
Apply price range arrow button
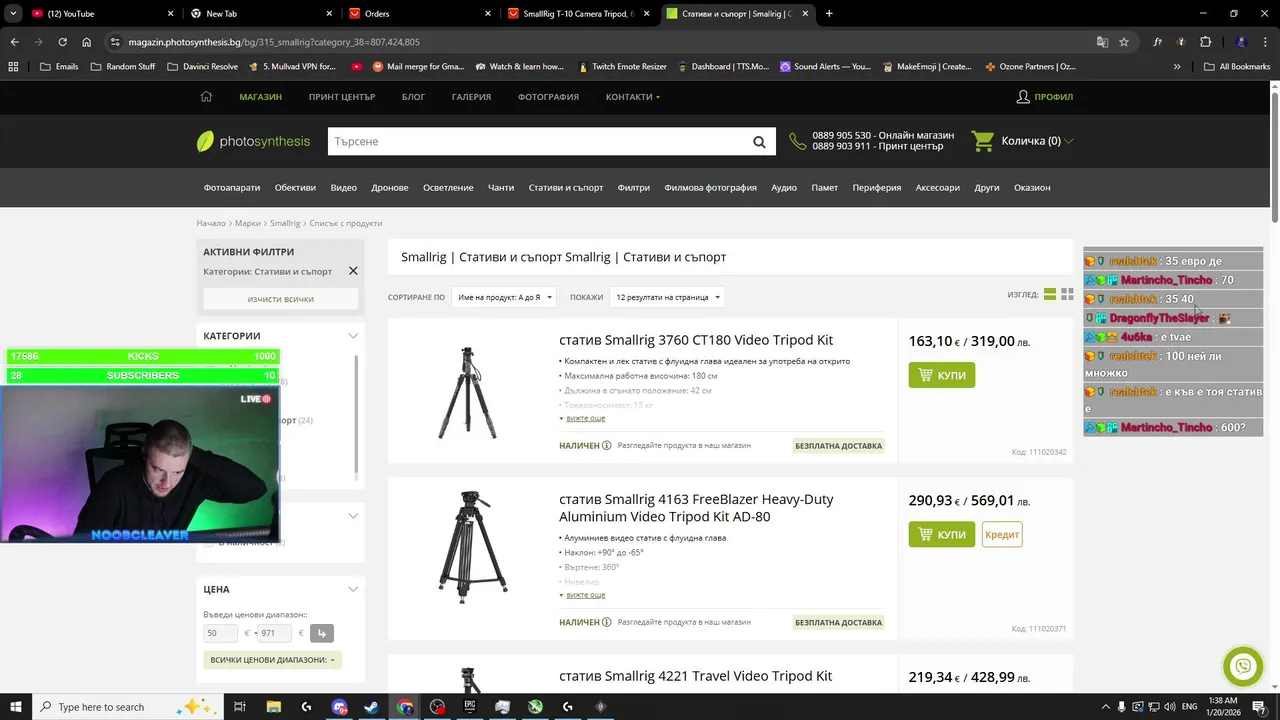[321, 633]
